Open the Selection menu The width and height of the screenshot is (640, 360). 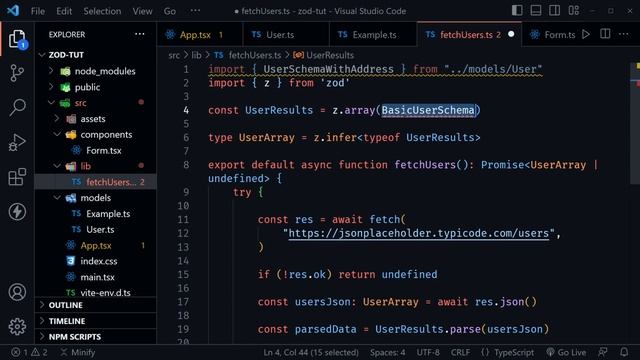[102, 11]
